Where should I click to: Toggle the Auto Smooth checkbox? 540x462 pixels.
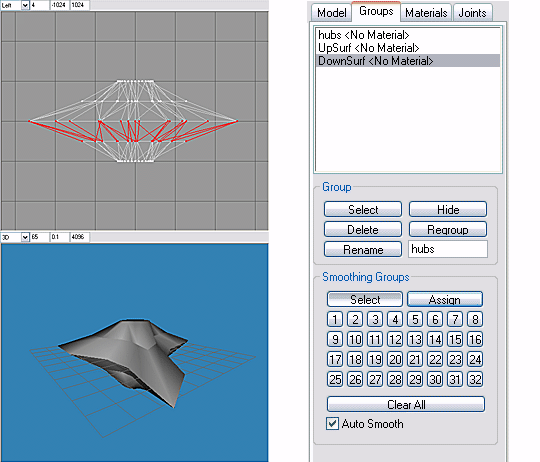coord(332,423)
